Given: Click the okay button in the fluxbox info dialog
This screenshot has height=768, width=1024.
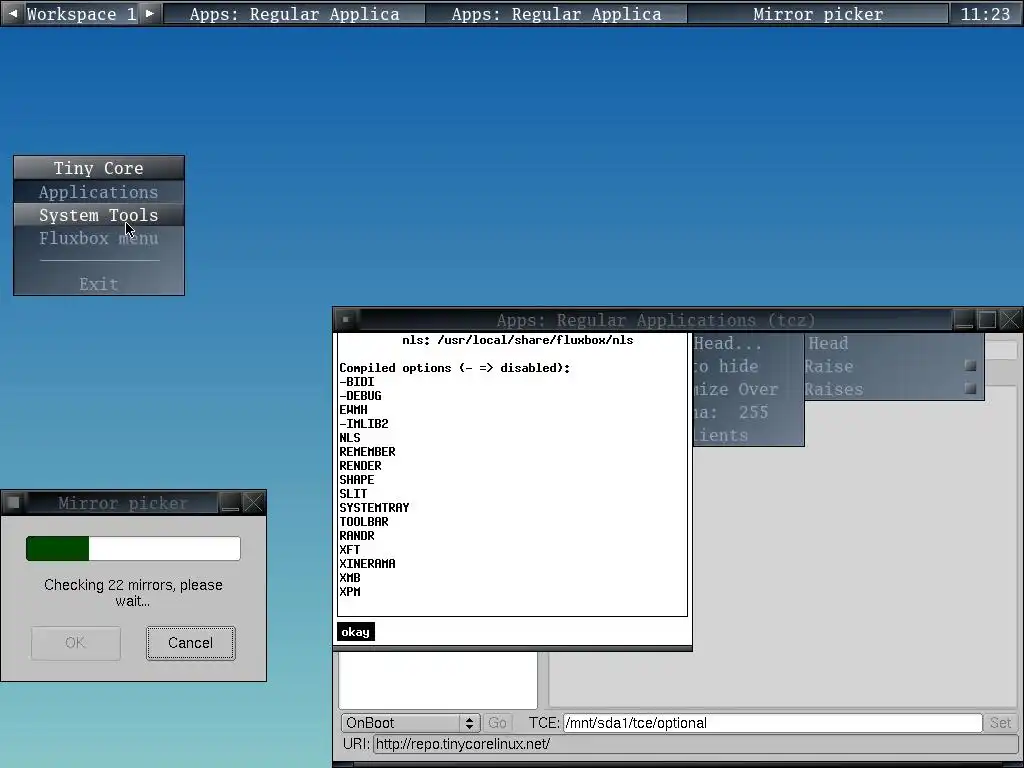Looking at the screenshot, I should tap(356, 632).
